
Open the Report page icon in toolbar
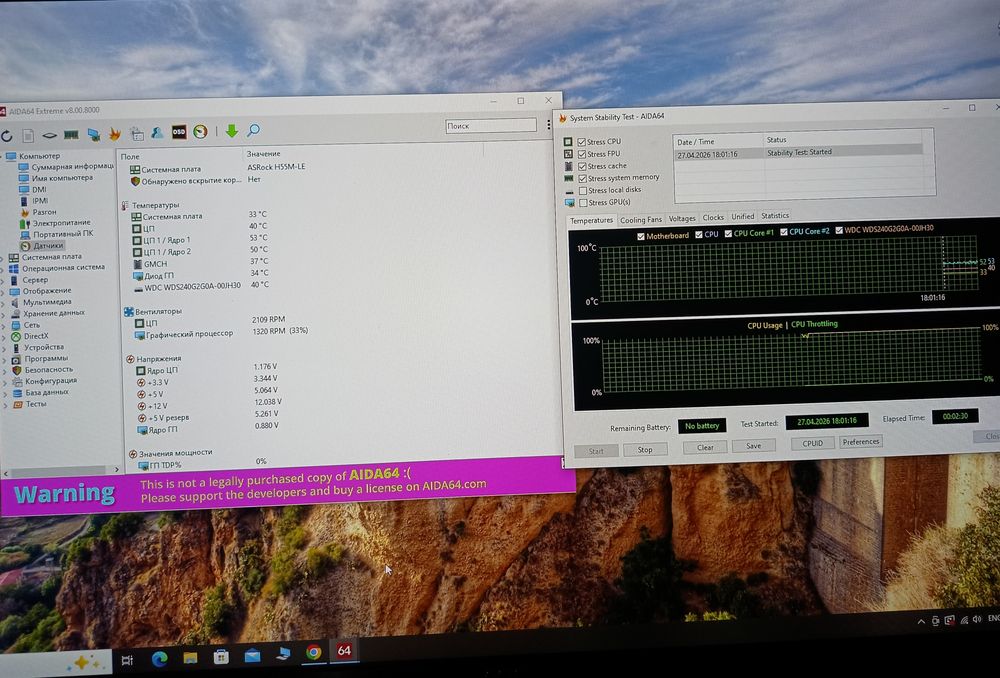(28, 135)
